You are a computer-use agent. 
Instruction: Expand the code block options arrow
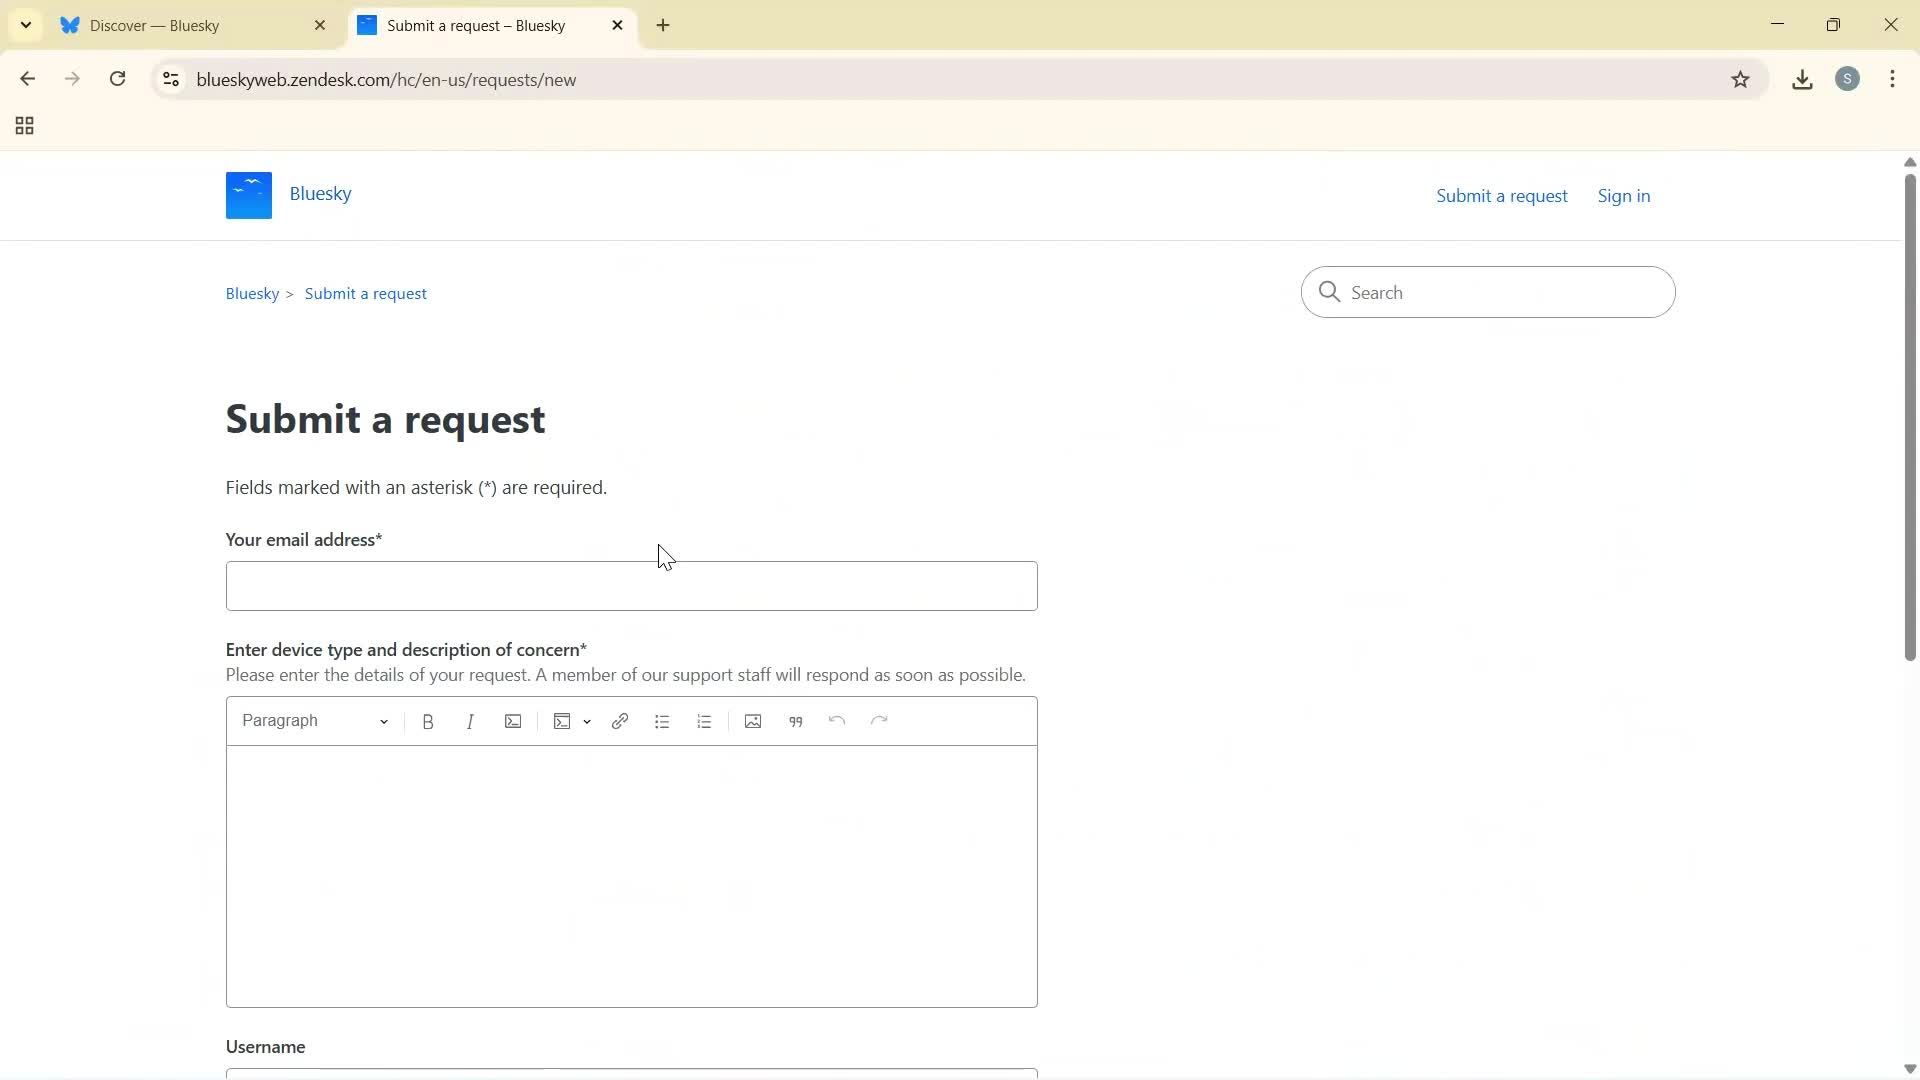coord(587,721)
